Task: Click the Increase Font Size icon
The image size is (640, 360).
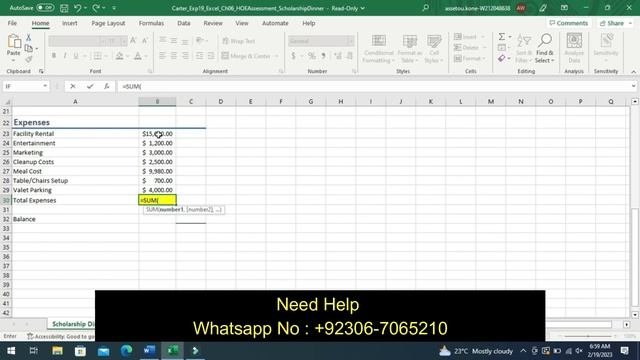Action: tap(133, 40)
